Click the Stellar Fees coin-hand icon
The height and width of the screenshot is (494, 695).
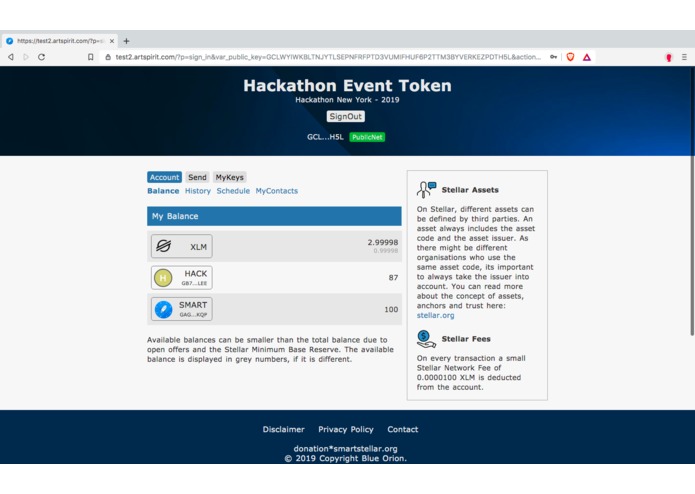click(426, 339)
